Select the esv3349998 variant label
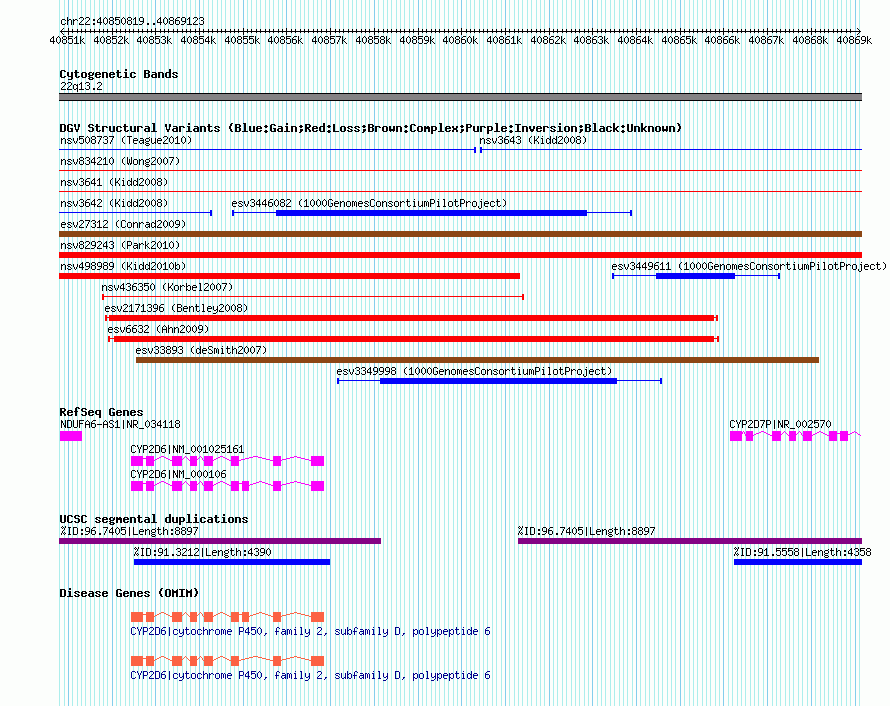 474,371
